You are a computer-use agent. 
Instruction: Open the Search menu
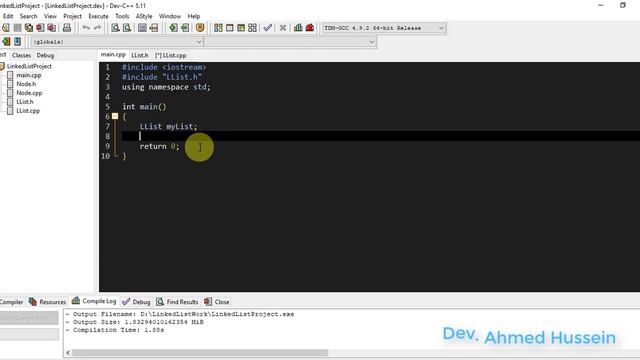[x=29, y=16]
